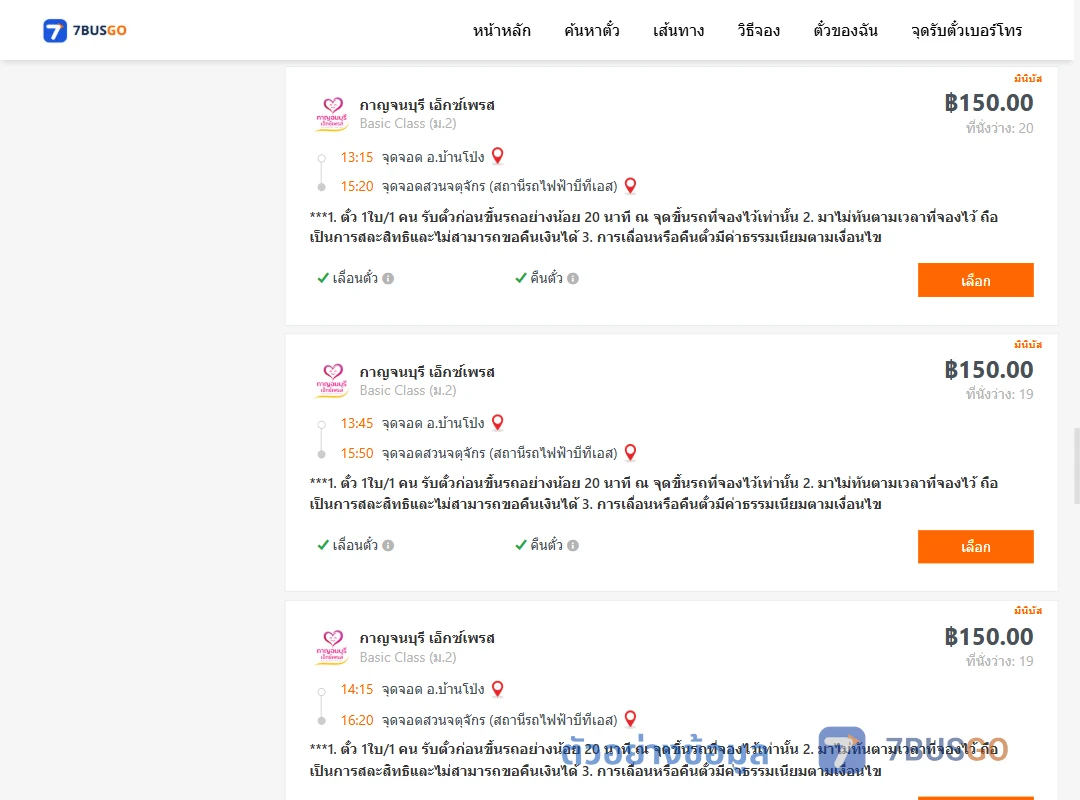The height and width of the screenshot is (800, 1080).
Task: Open map pin for 15:20 สวนจตุจักร stop
Action: [630, 186]
